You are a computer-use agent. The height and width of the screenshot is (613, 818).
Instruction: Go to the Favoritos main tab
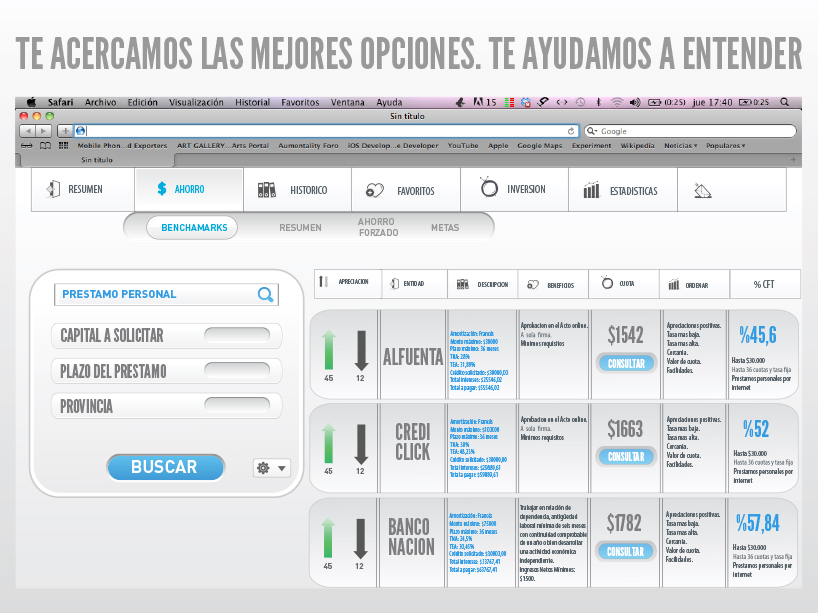[406, 189]
